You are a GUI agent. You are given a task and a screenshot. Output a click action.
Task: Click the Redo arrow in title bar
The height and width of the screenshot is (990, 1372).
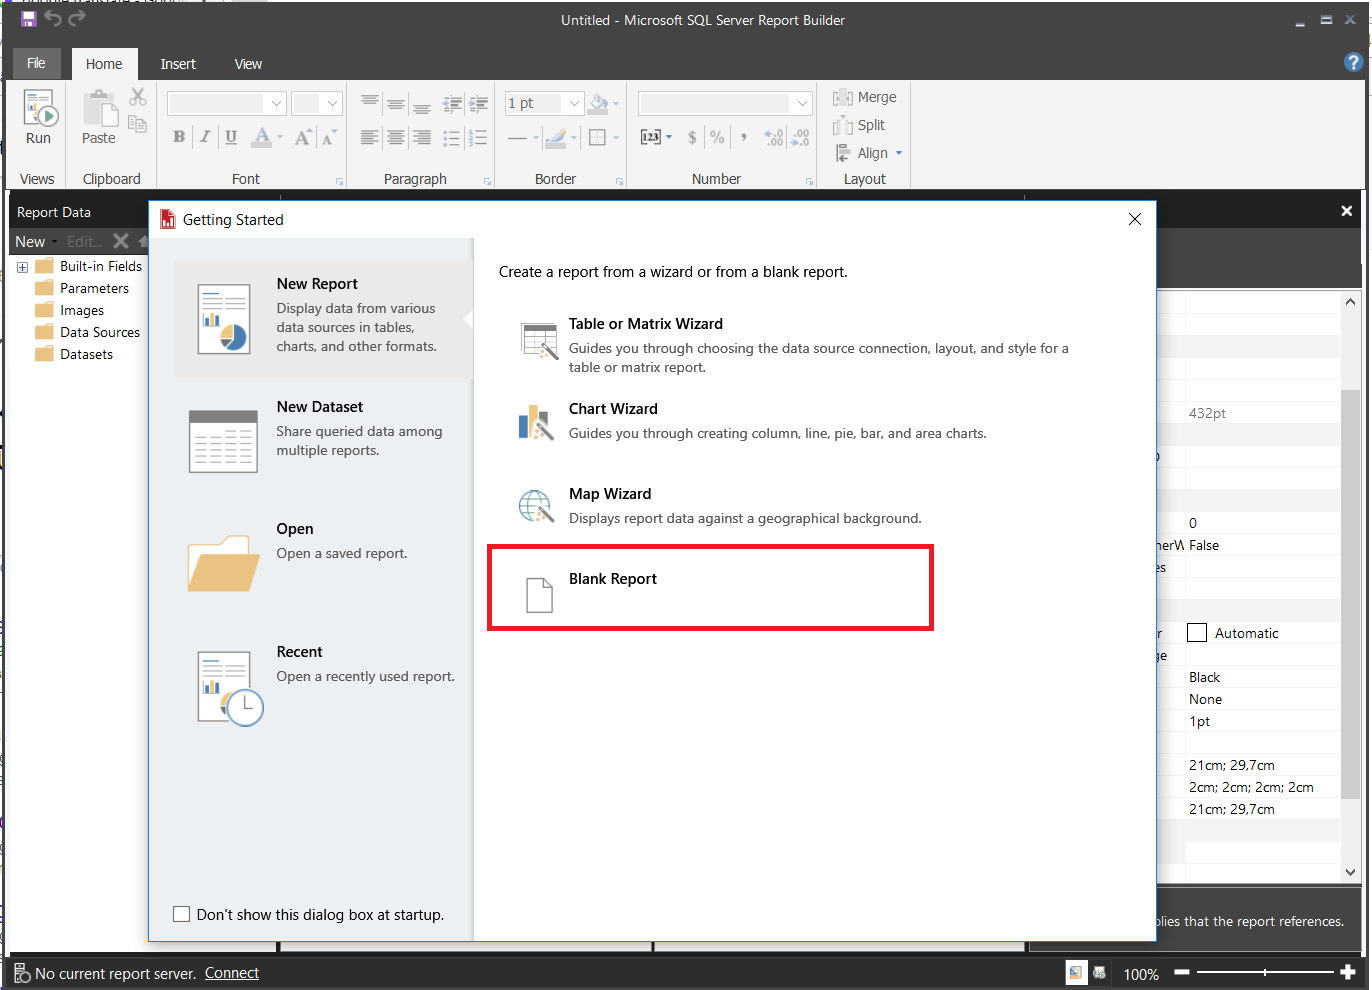coord(77,19)
